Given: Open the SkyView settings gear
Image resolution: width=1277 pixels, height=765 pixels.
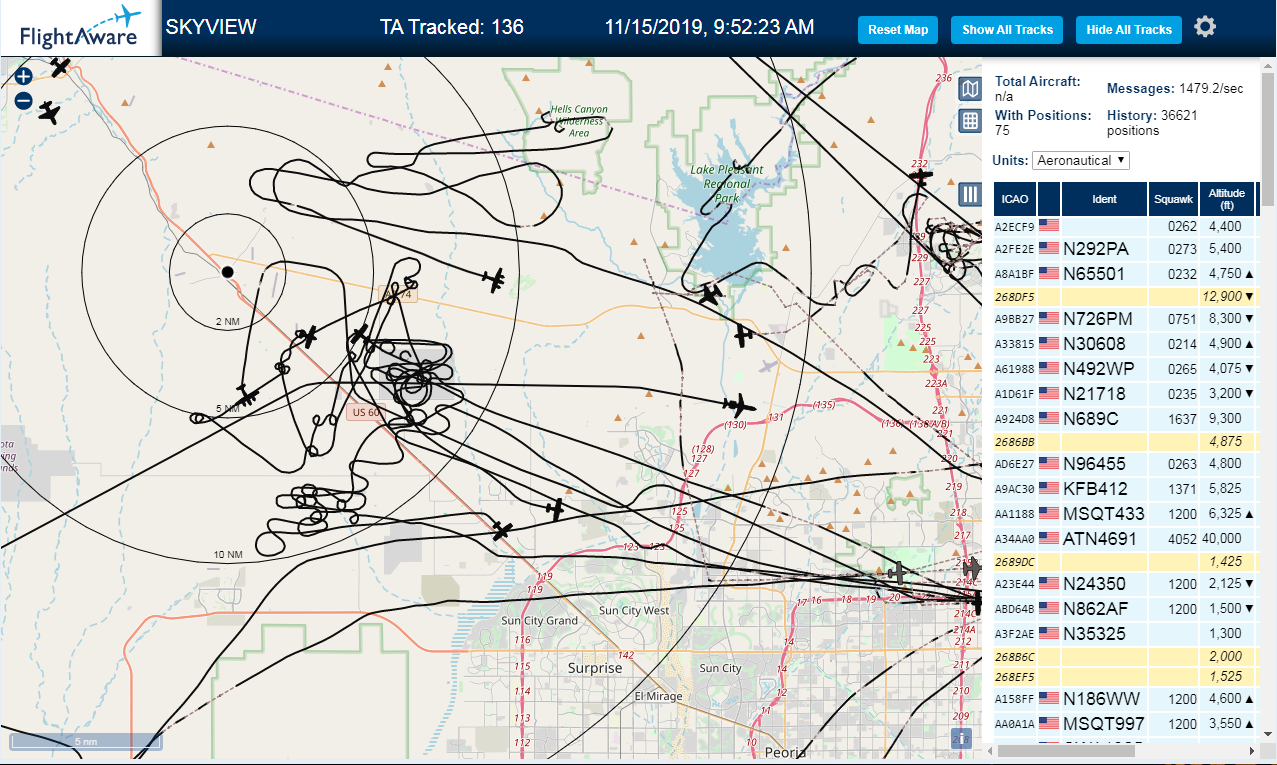Looking at the screenshot, I should pos(1205,27).
